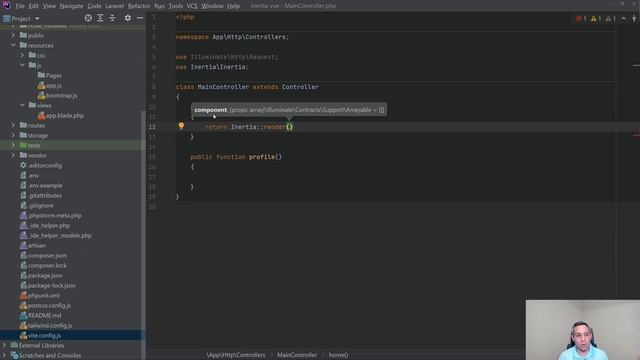Open the Code menu

94,6
